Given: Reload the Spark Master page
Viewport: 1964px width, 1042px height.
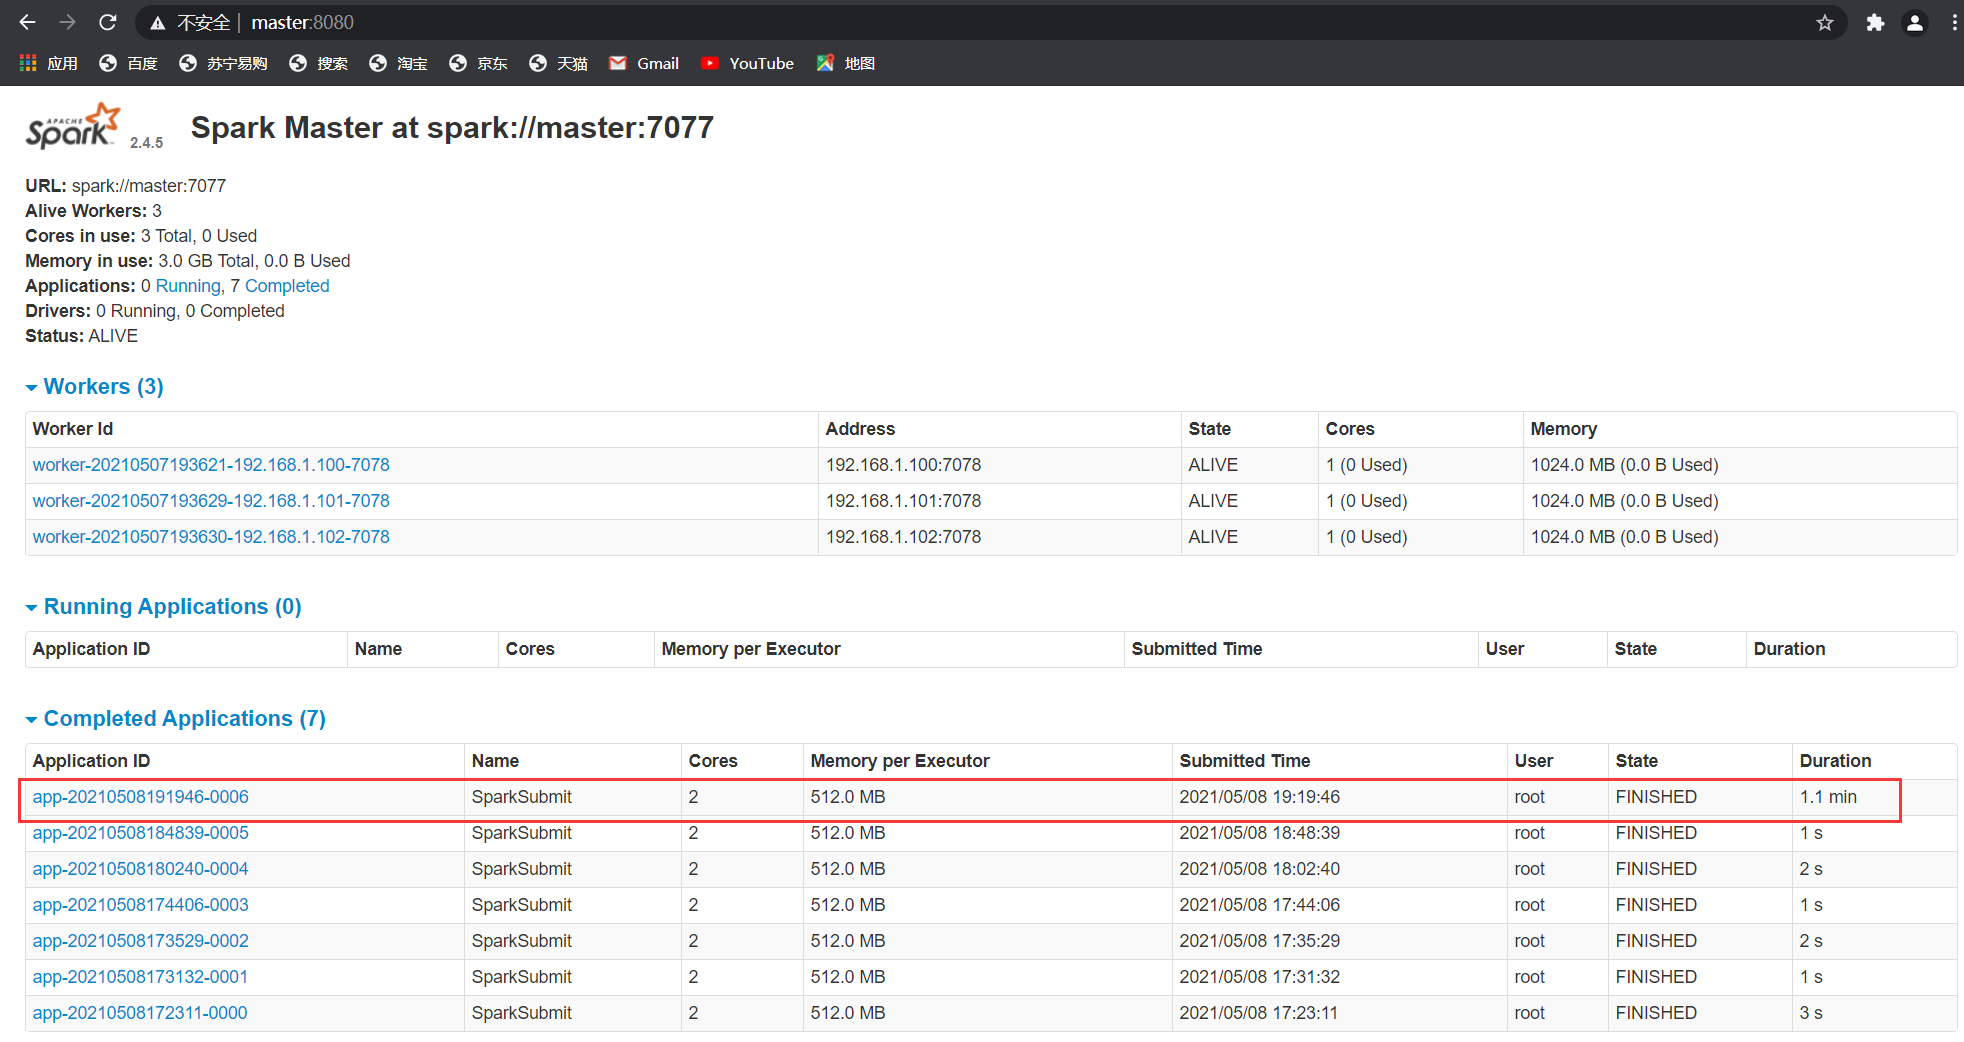Looking at the screenshot, I should (x=108, y=22).
